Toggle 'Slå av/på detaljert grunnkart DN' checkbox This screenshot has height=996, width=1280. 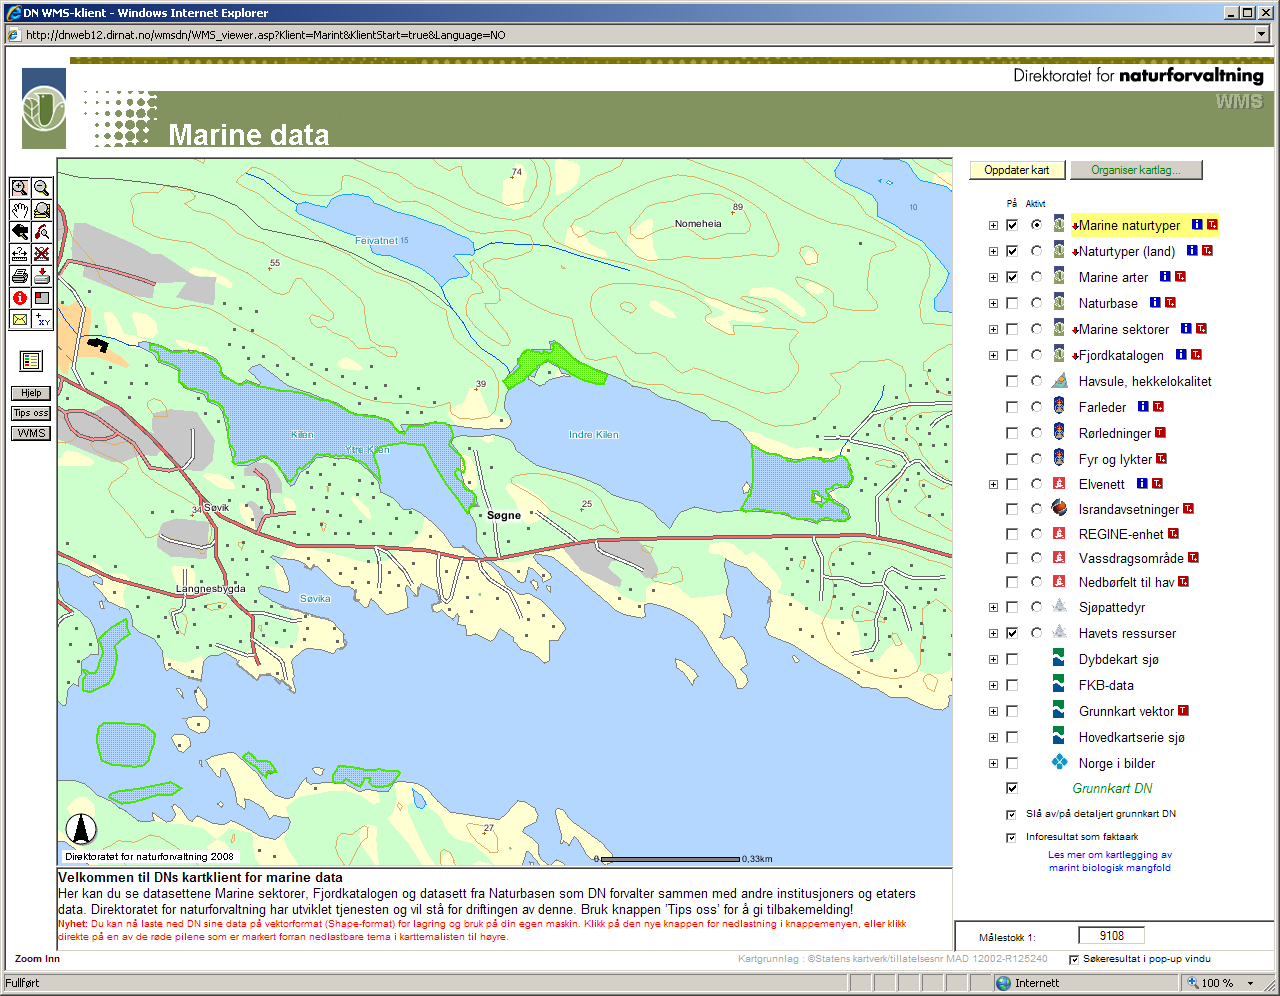(1011, 814)
